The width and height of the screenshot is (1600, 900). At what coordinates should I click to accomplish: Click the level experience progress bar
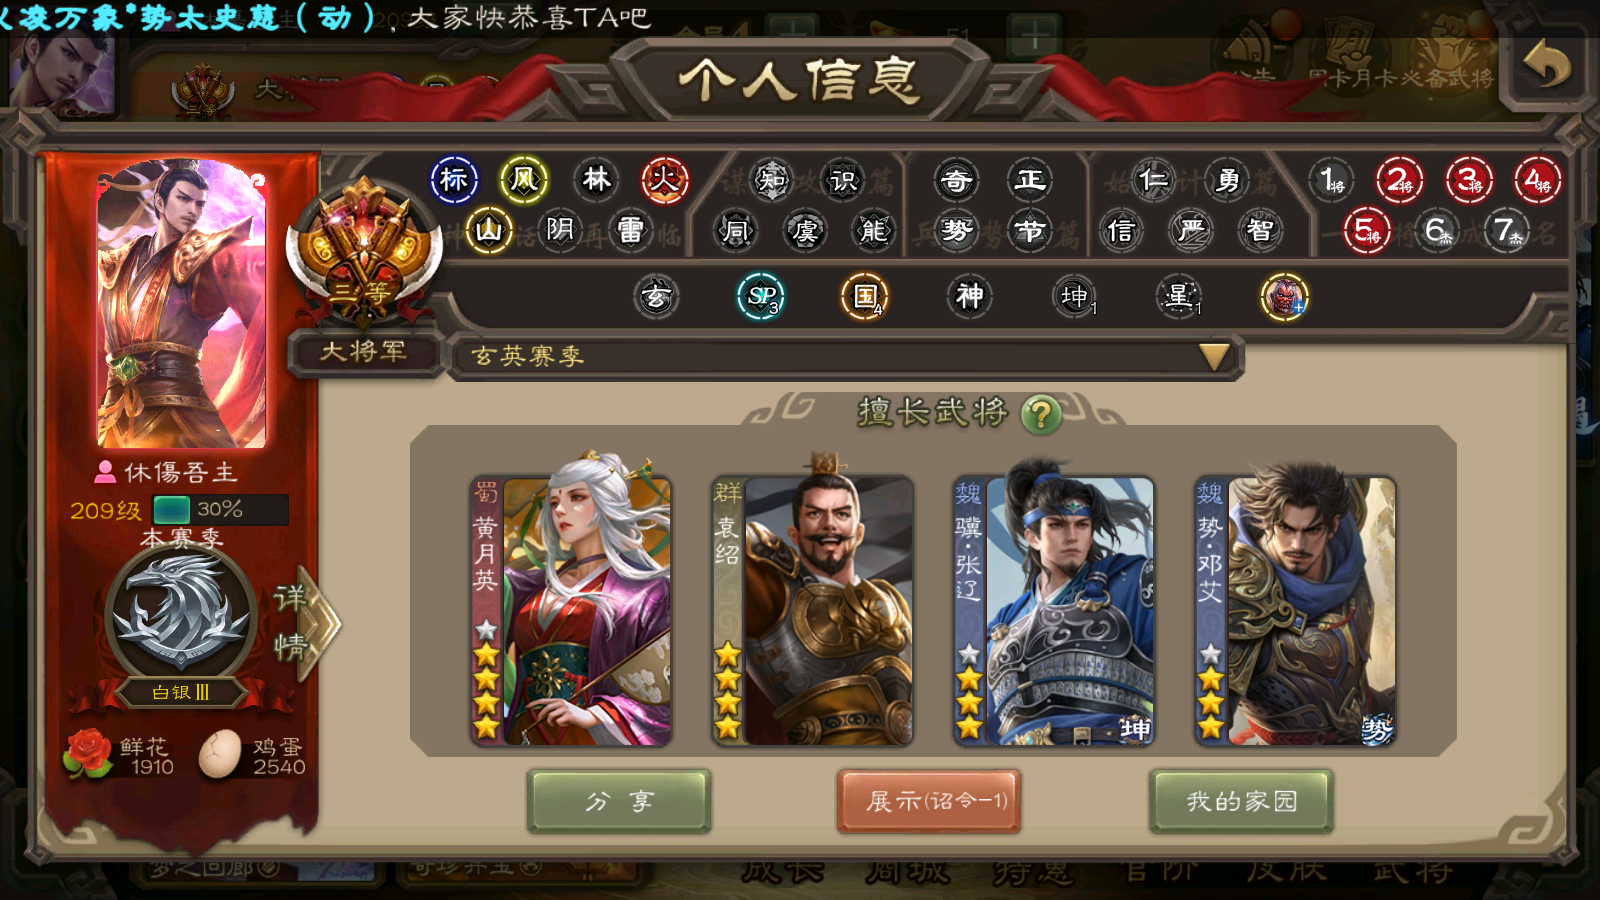point(220,510)
